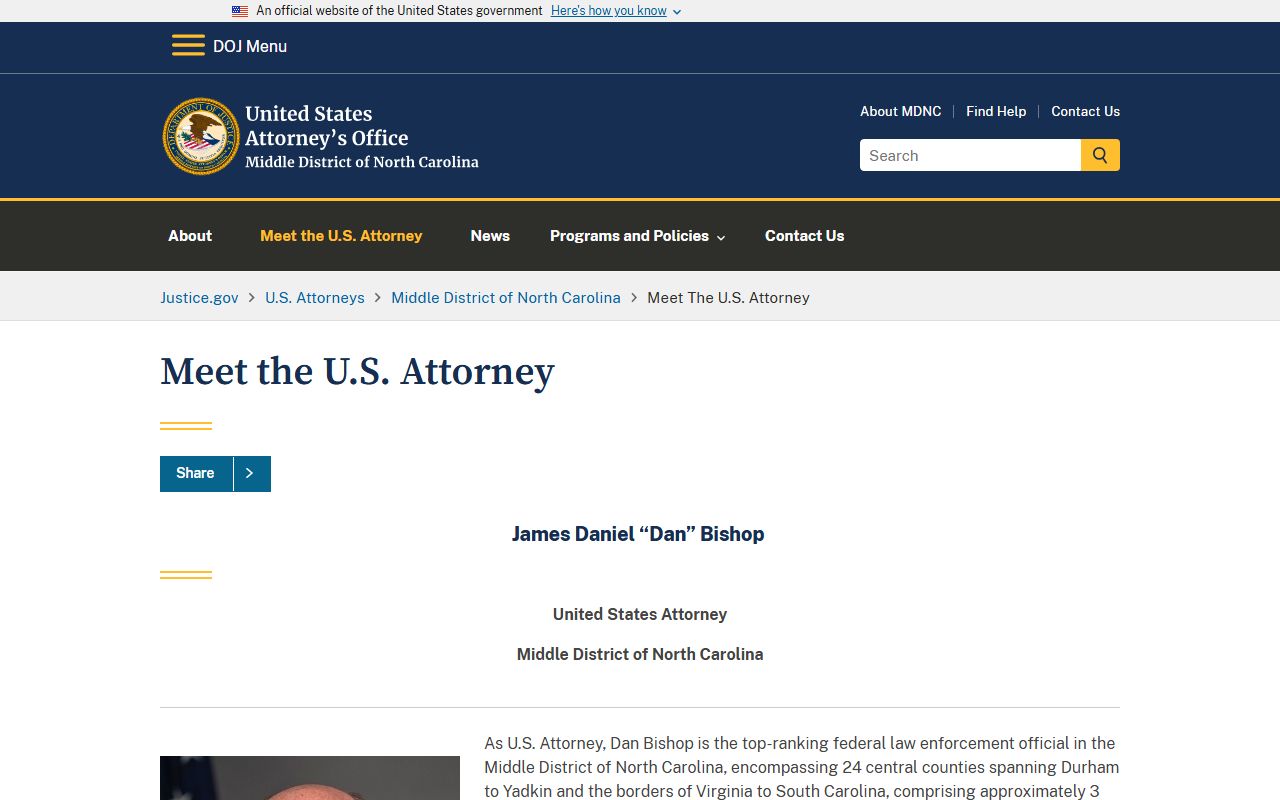The image size is (1280, 800).
Task: Select Meet the U.S. Attorney nav item
Action: coord(341,236)
